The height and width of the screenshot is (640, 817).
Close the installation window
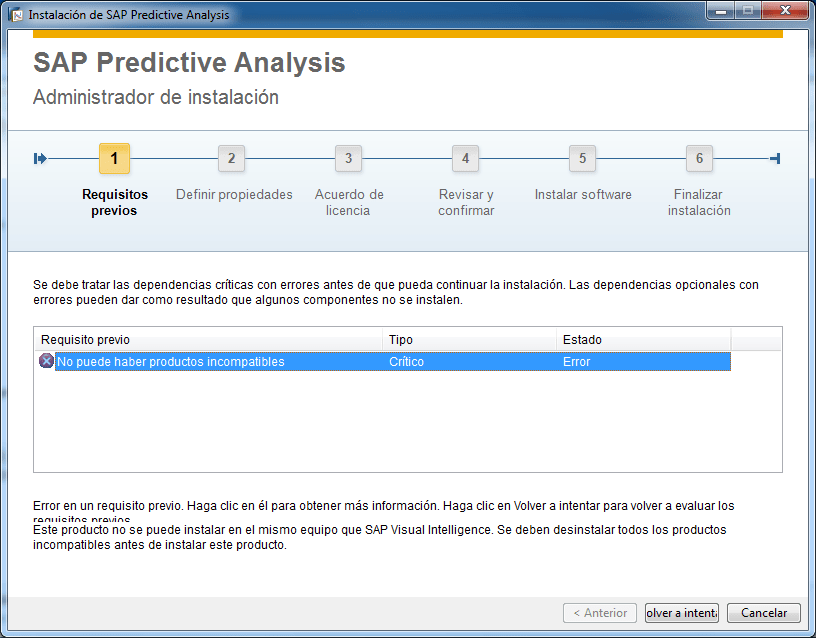coord(786,12)
